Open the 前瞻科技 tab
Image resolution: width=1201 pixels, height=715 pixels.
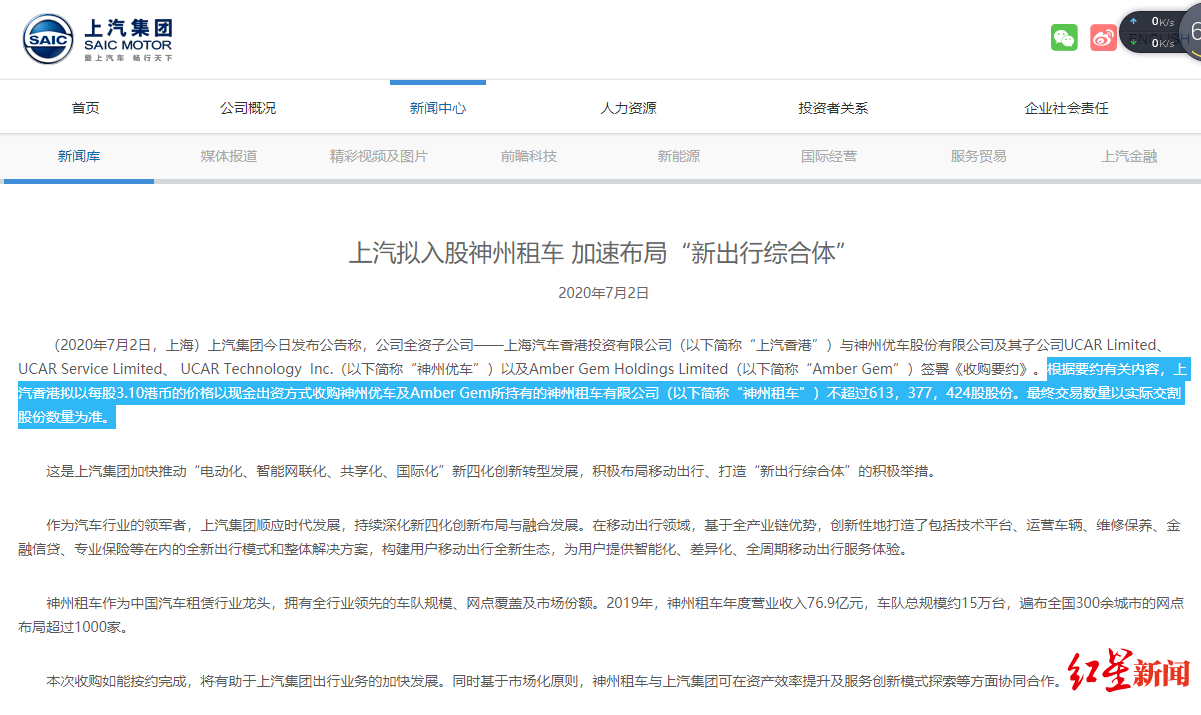click(x=529, y=156)
